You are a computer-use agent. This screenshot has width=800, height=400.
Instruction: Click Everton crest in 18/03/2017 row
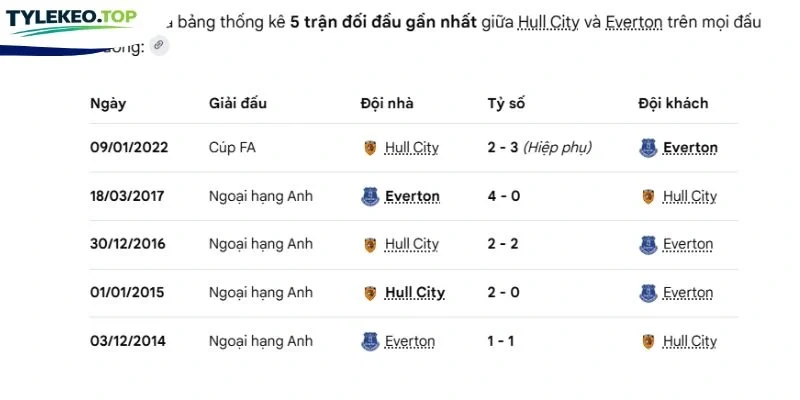click(370, 196)
